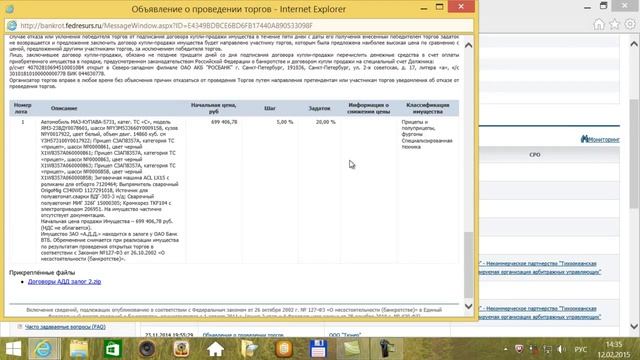Click the Шаг column header
The image size is (640, 360).
click(x=270, y=108)
